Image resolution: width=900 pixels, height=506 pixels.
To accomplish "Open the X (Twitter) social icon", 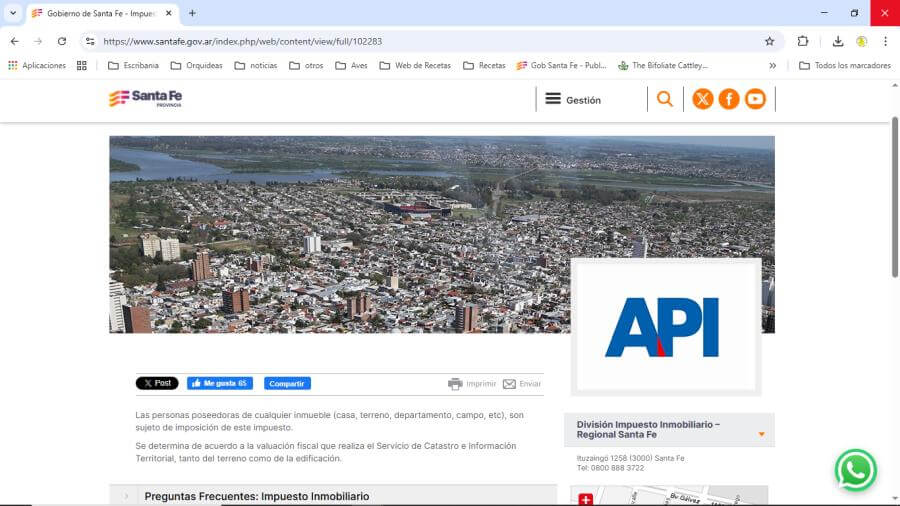I will pyautogui.click(x=703, y=99).
